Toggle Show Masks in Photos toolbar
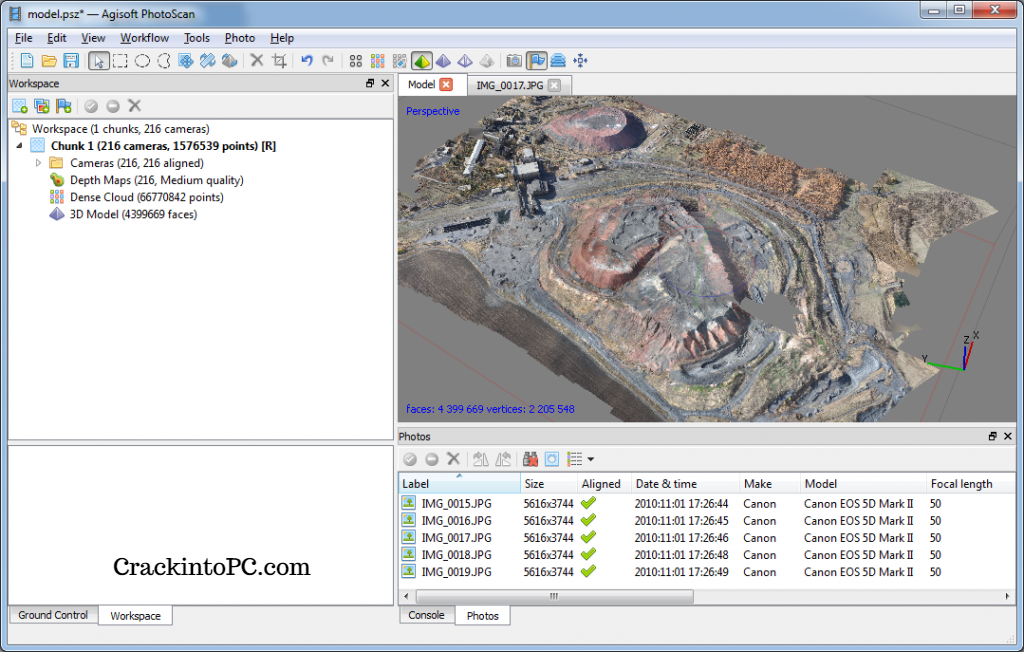 pos(552,459)
